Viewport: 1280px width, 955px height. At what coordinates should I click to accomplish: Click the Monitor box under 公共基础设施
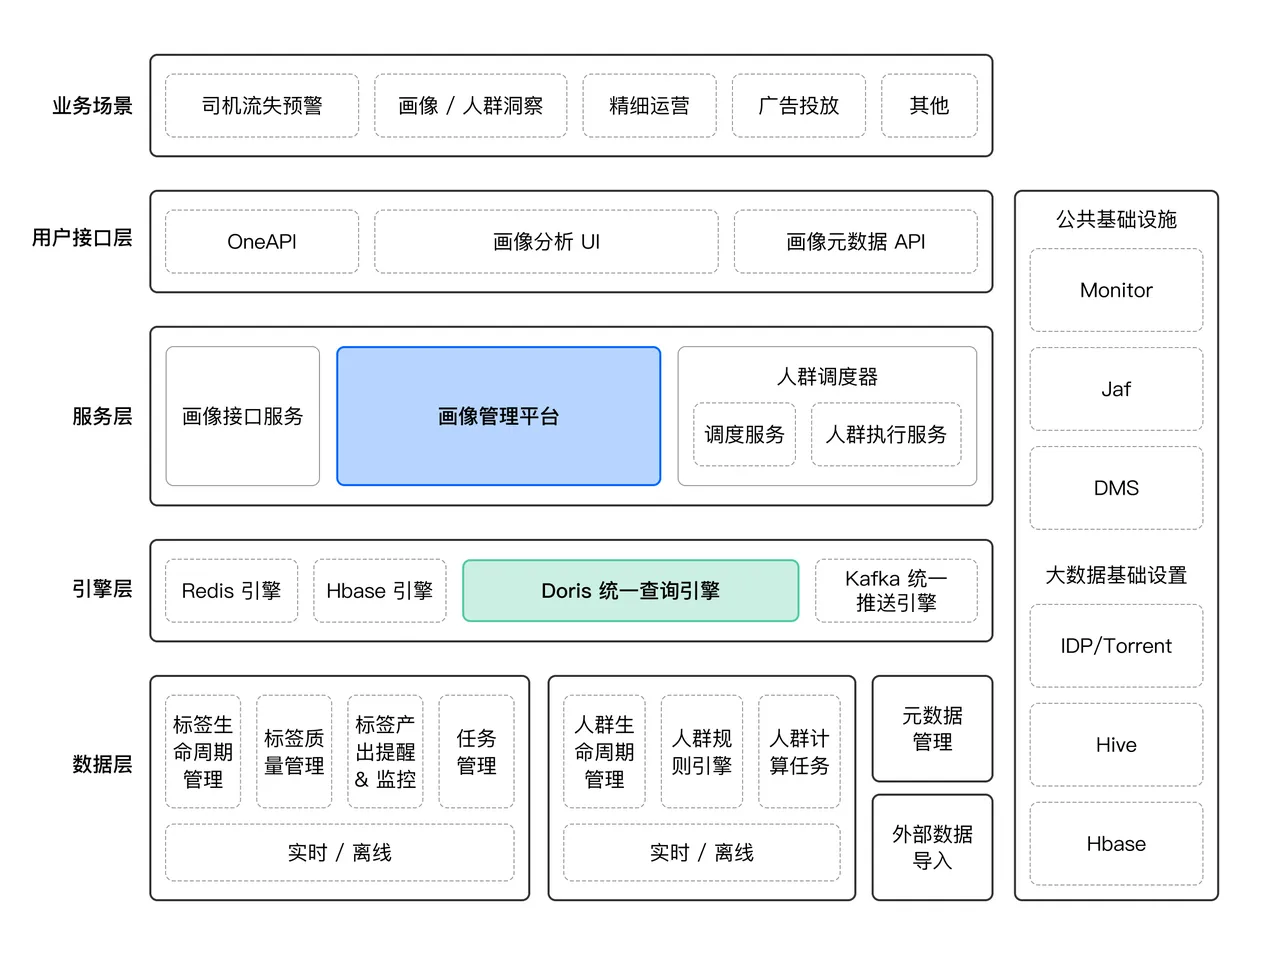(x=1116, y=290)
